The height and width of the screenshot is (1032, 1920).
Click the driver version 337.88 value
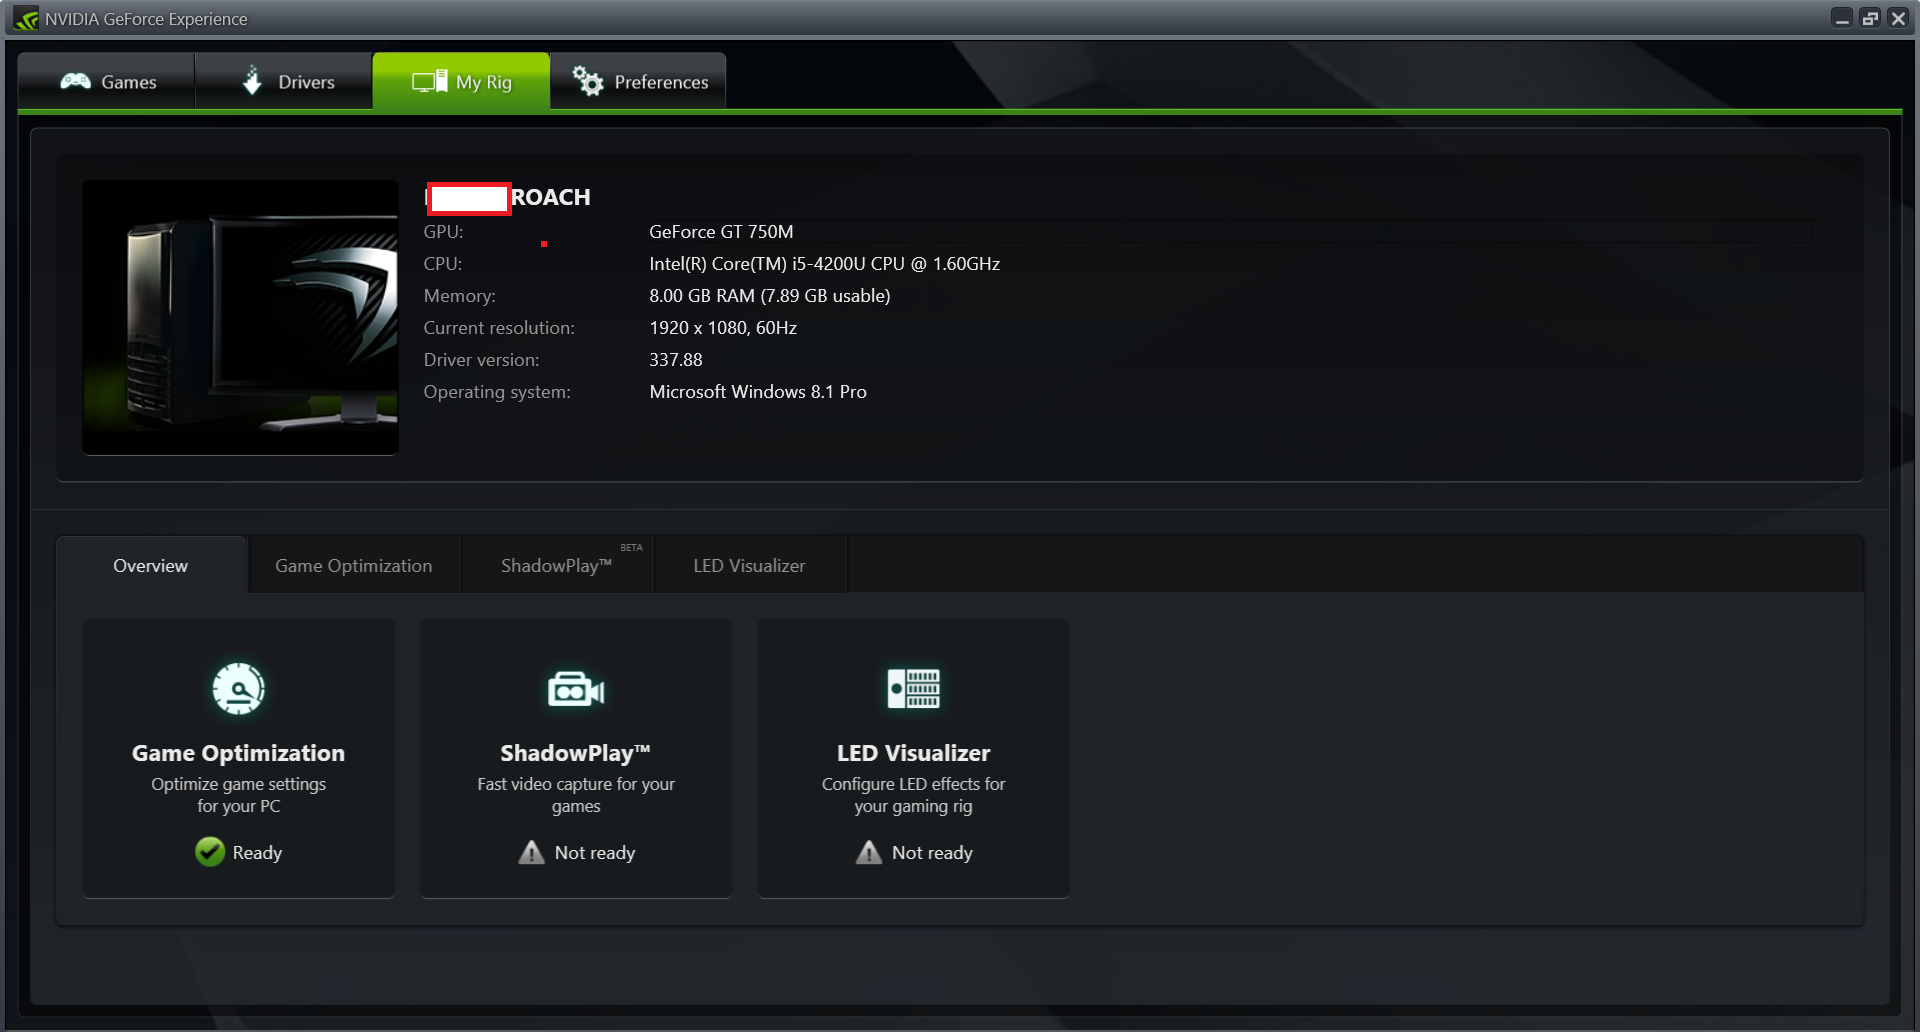[676, 360]
